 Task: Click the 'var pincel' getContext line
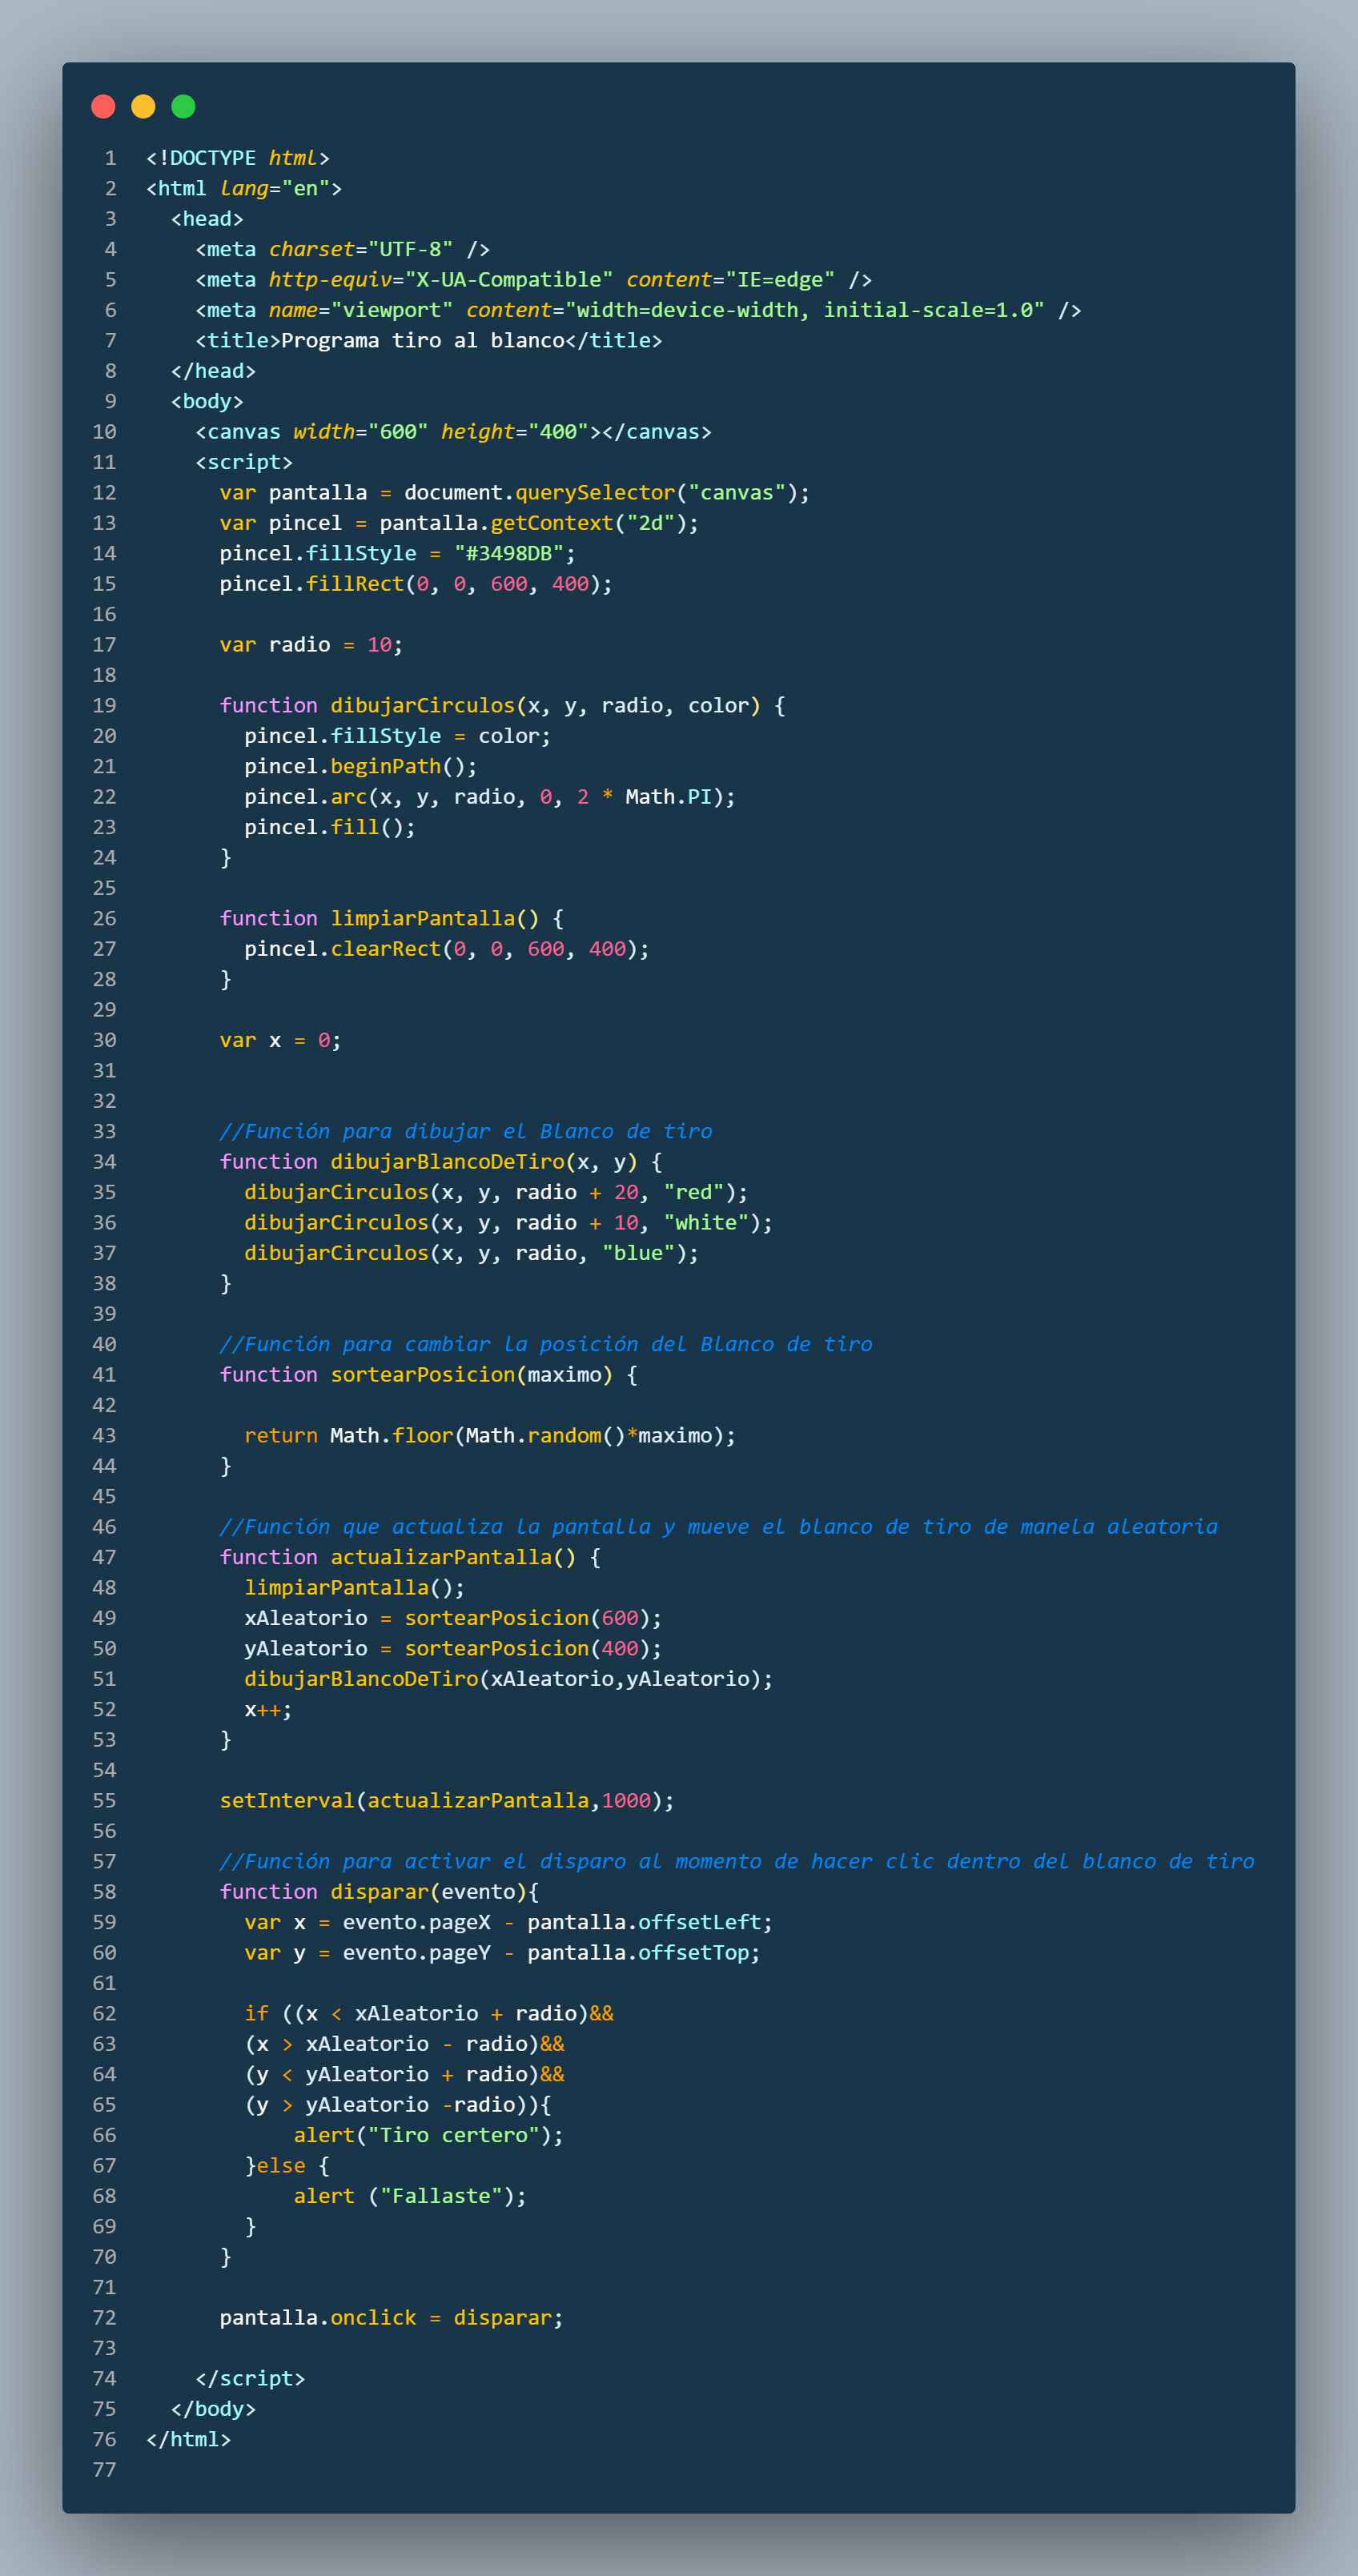click(459, 523)
